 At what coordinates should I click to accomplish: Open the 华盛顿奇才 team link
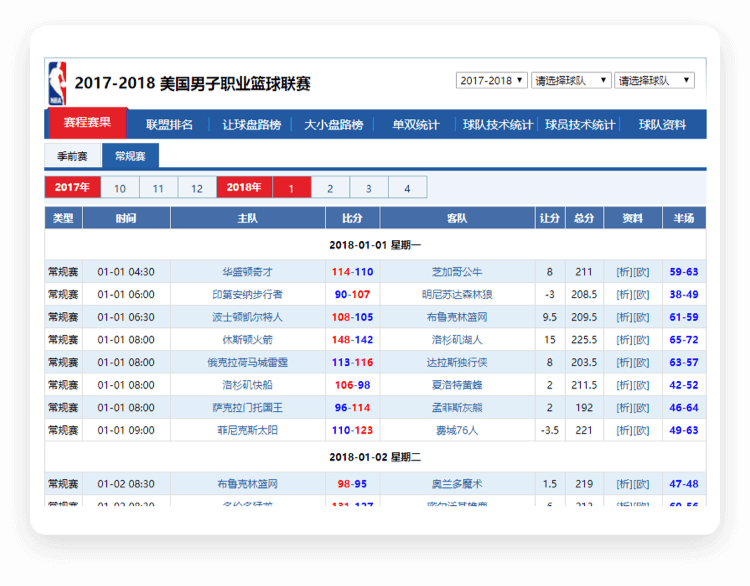tap(247, 272)
